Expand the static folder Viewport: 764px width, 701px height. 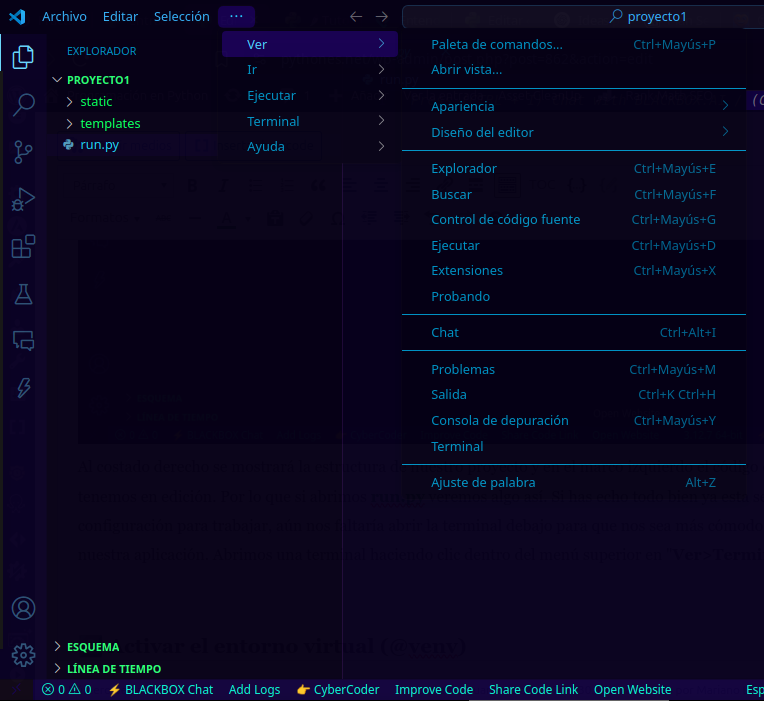pyautogui.click(x=96, y=102)
